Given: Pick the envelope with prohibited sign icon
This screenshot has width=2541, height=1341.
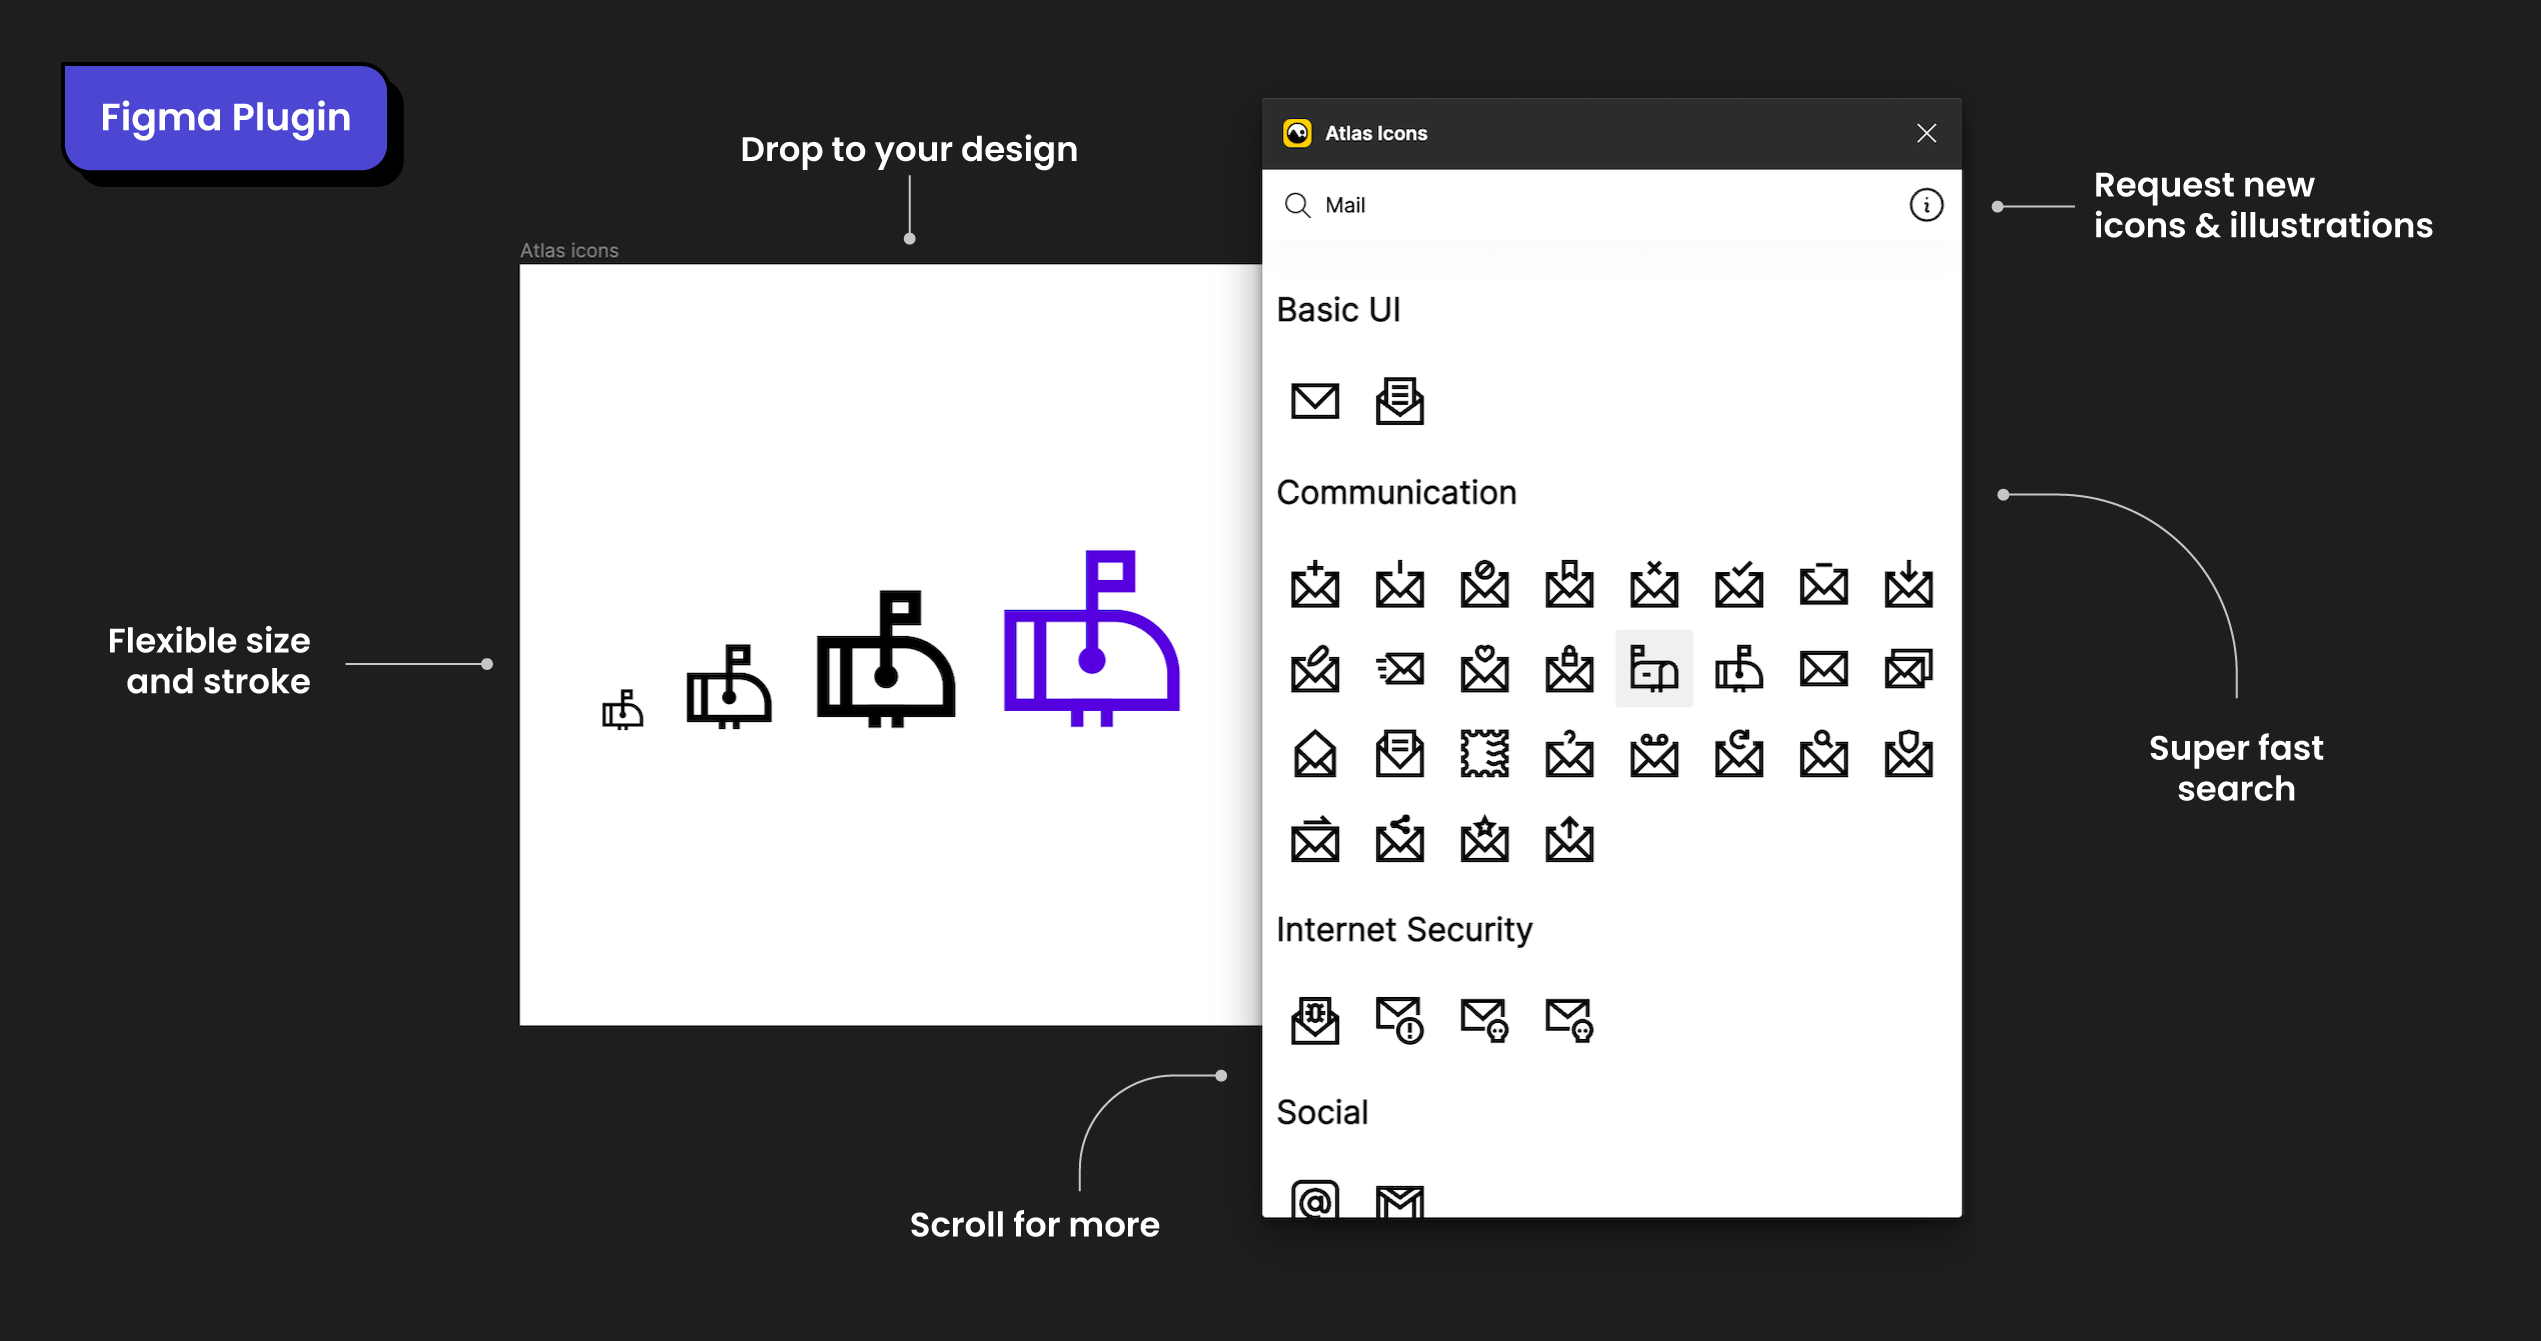Looking at the screenshot, I should (1484, 585).
